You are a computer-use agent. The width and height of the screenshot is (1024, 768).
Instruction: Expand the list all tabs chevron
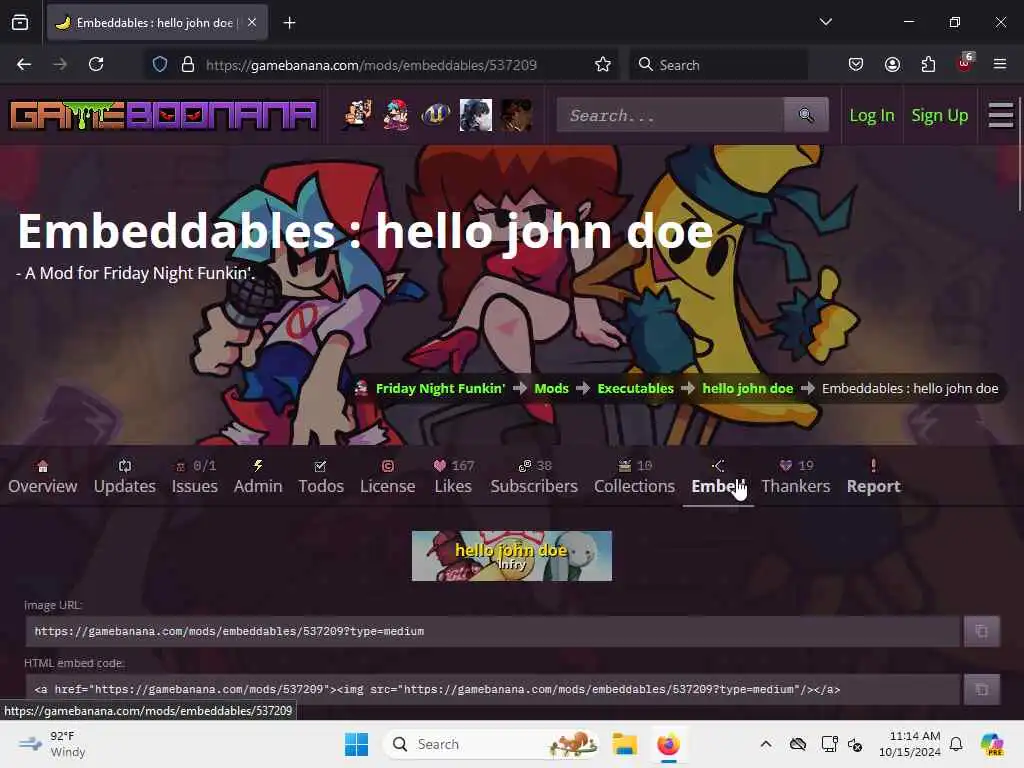tap(825, 22)
